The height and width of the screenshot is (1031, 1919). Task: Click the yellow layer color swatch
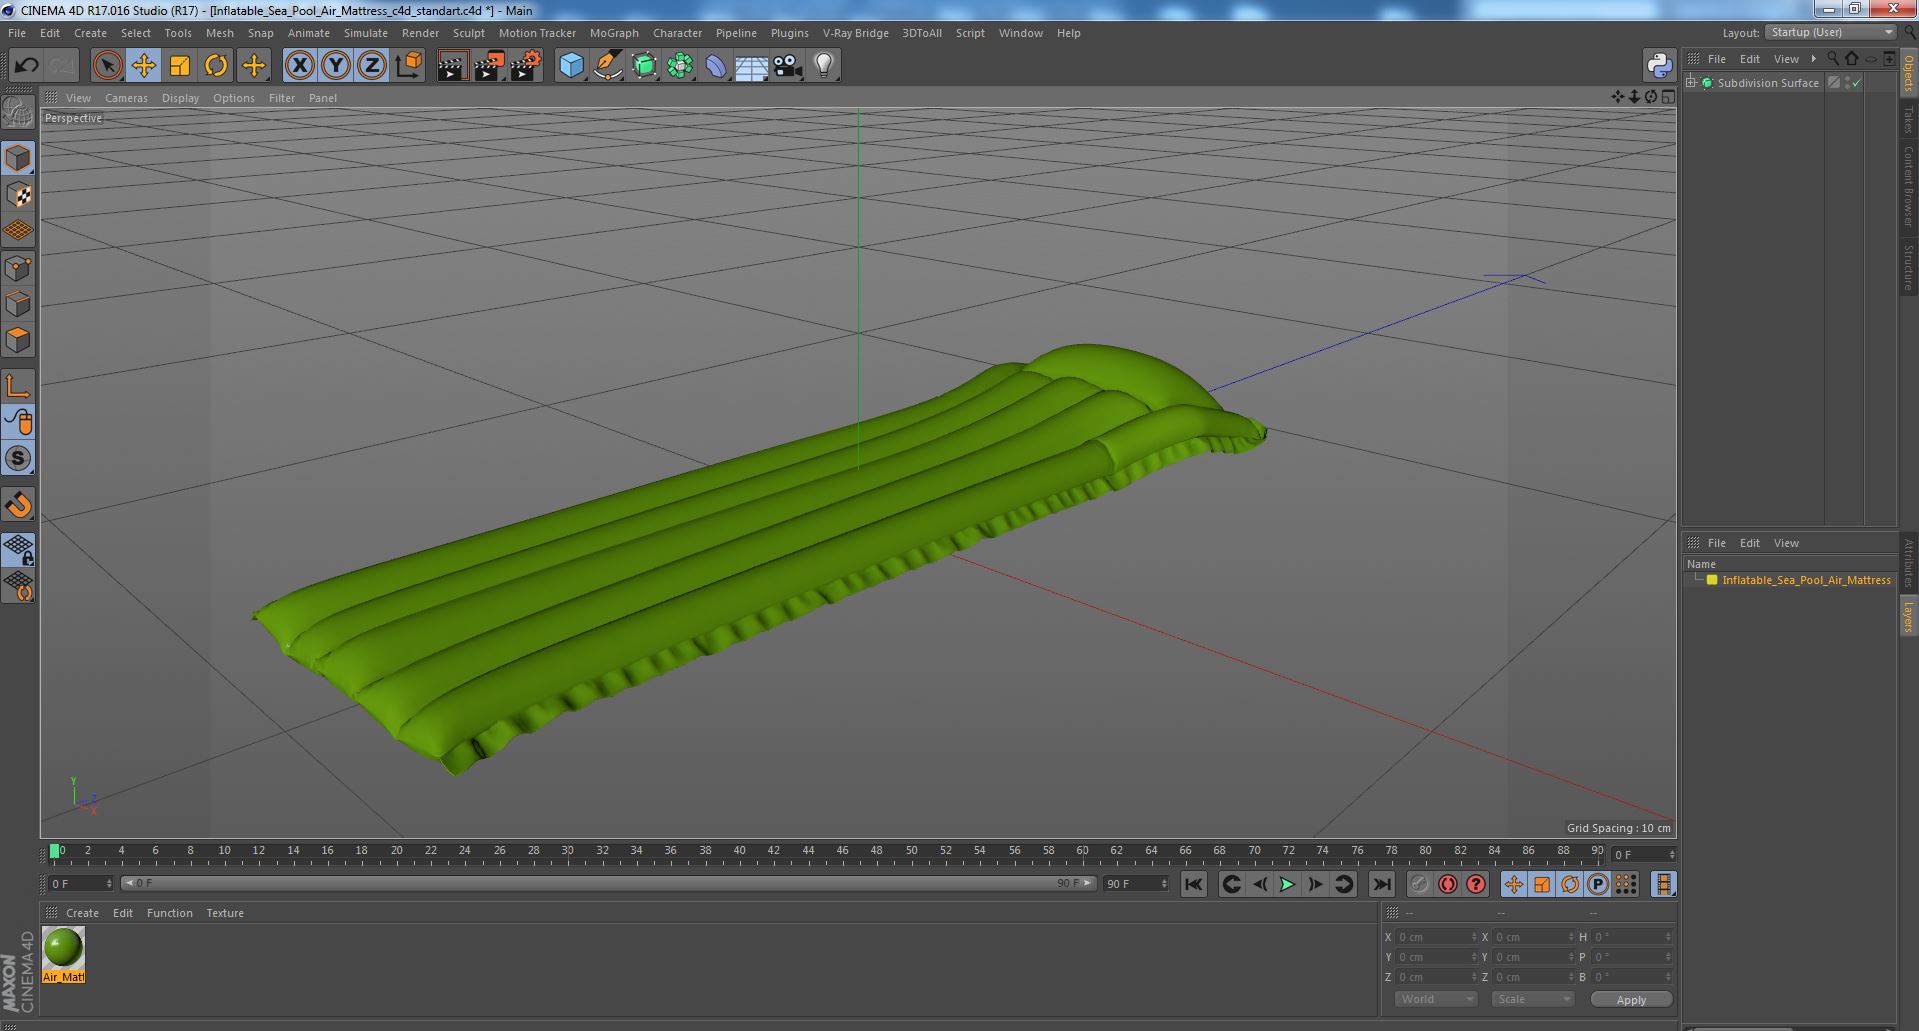click(1712, 580)
